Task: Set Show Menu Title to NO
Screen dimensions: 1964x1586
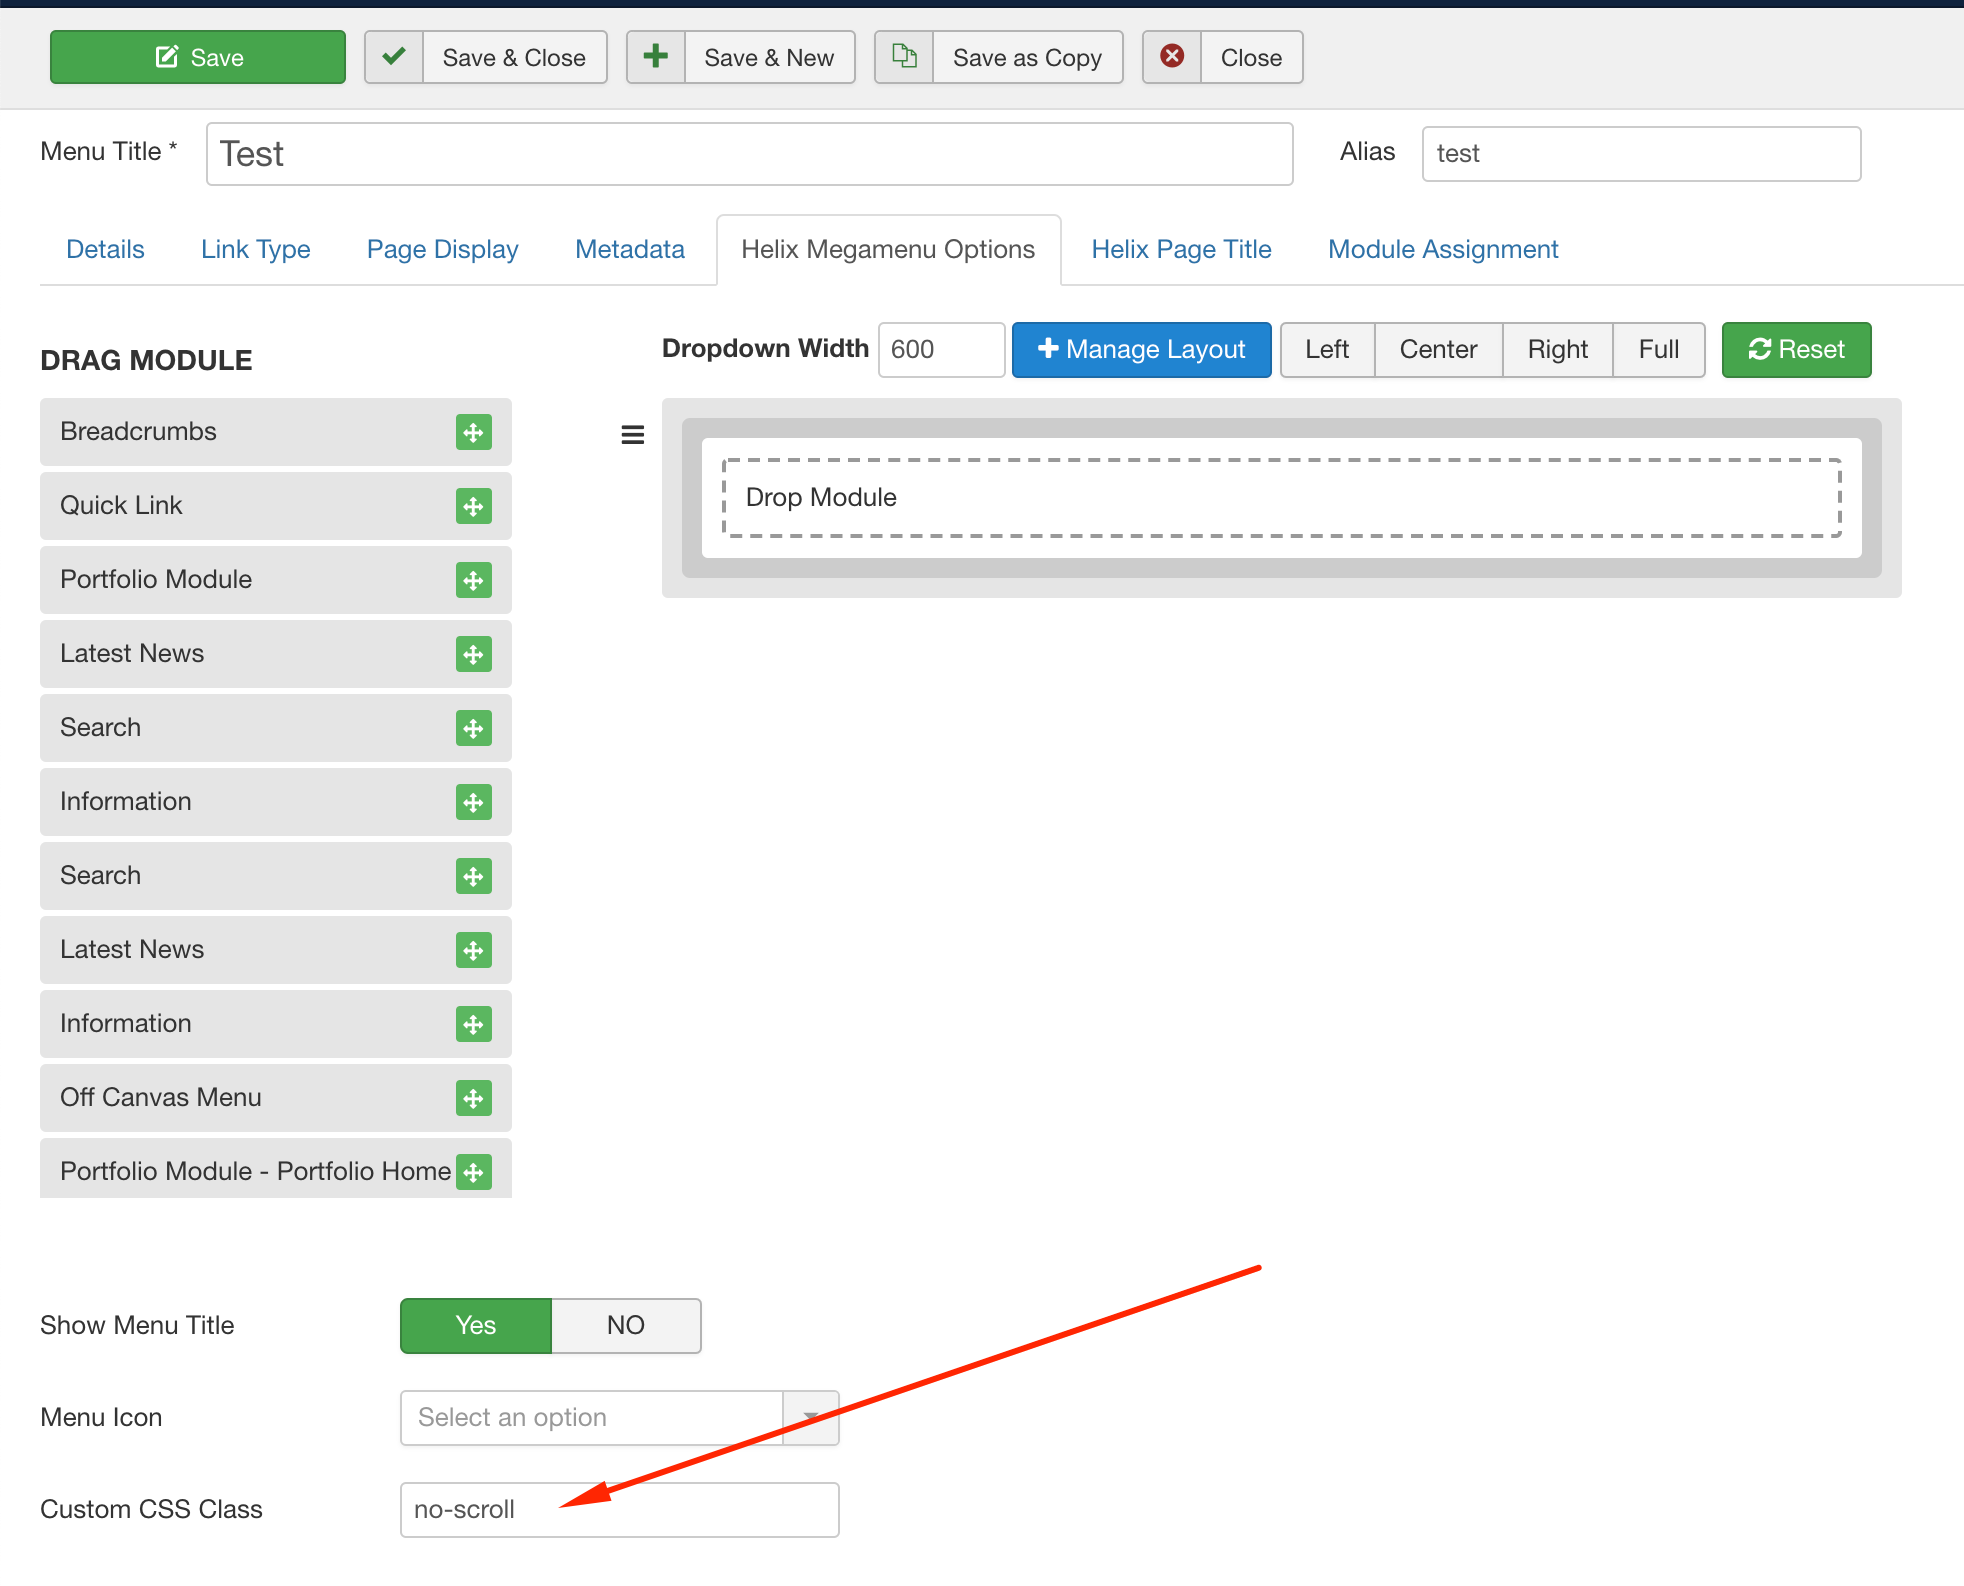Action: pos(625,1325)
